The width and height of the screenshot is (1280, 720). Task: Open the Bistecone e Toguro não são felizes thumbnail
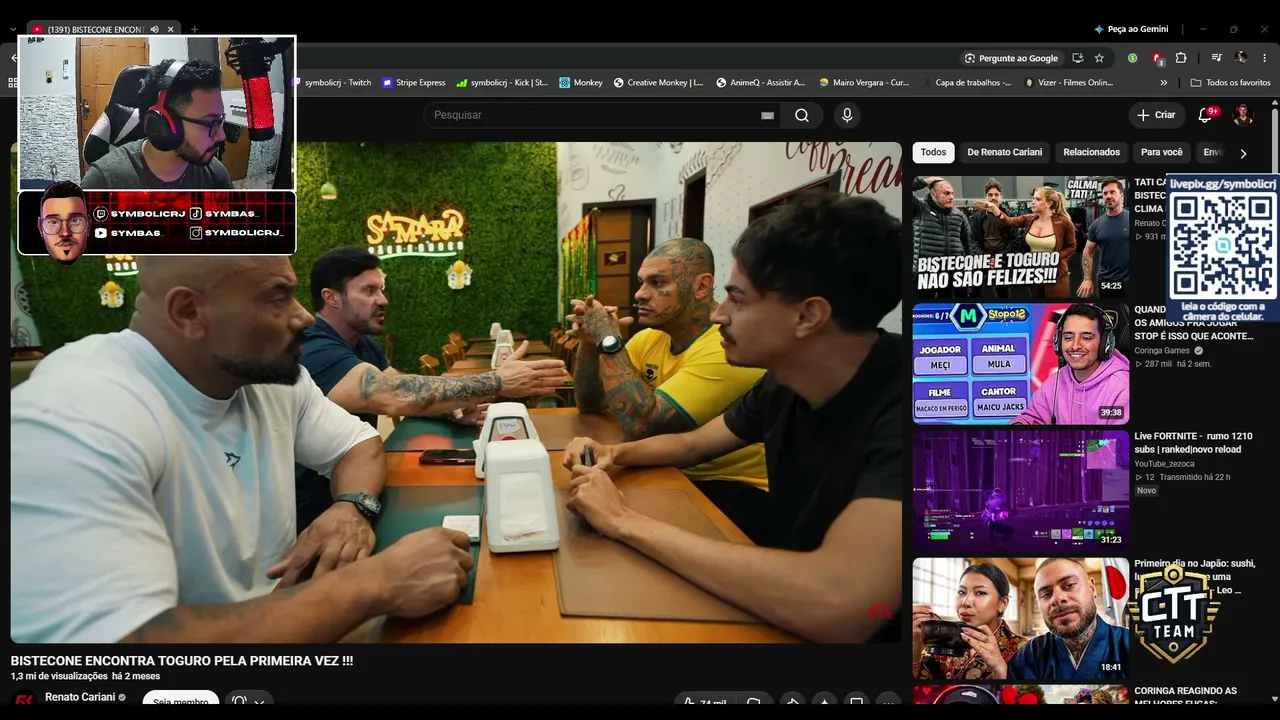point(1020,238)
